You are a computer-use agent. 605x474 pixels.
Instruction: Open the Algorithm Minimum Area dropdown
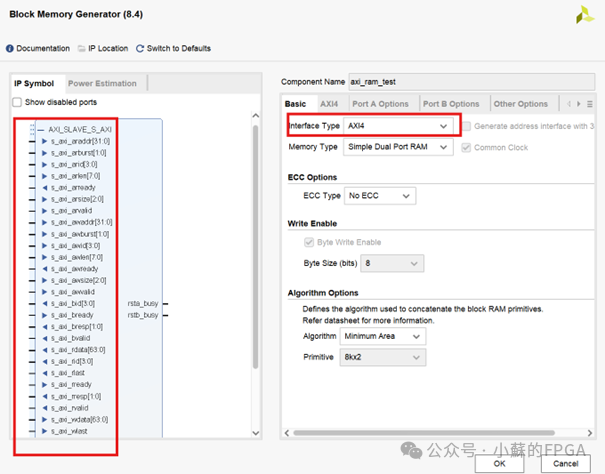click(x=383, y=336)
